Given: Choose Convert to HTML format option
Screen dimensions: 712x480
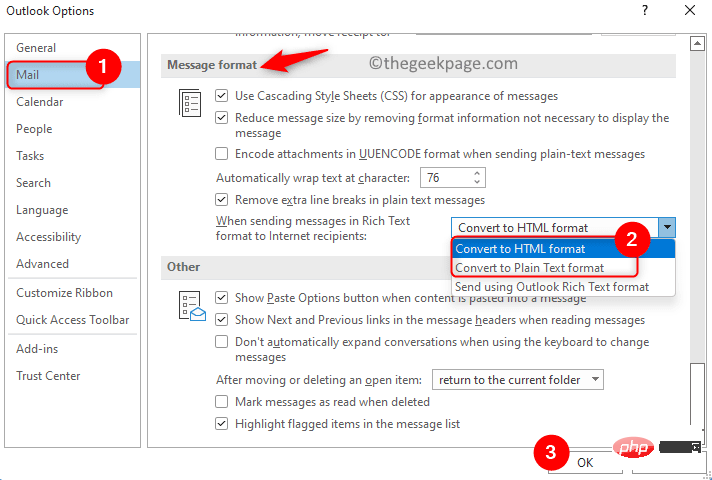Looking at the screenshot, I should pos(563,249).
